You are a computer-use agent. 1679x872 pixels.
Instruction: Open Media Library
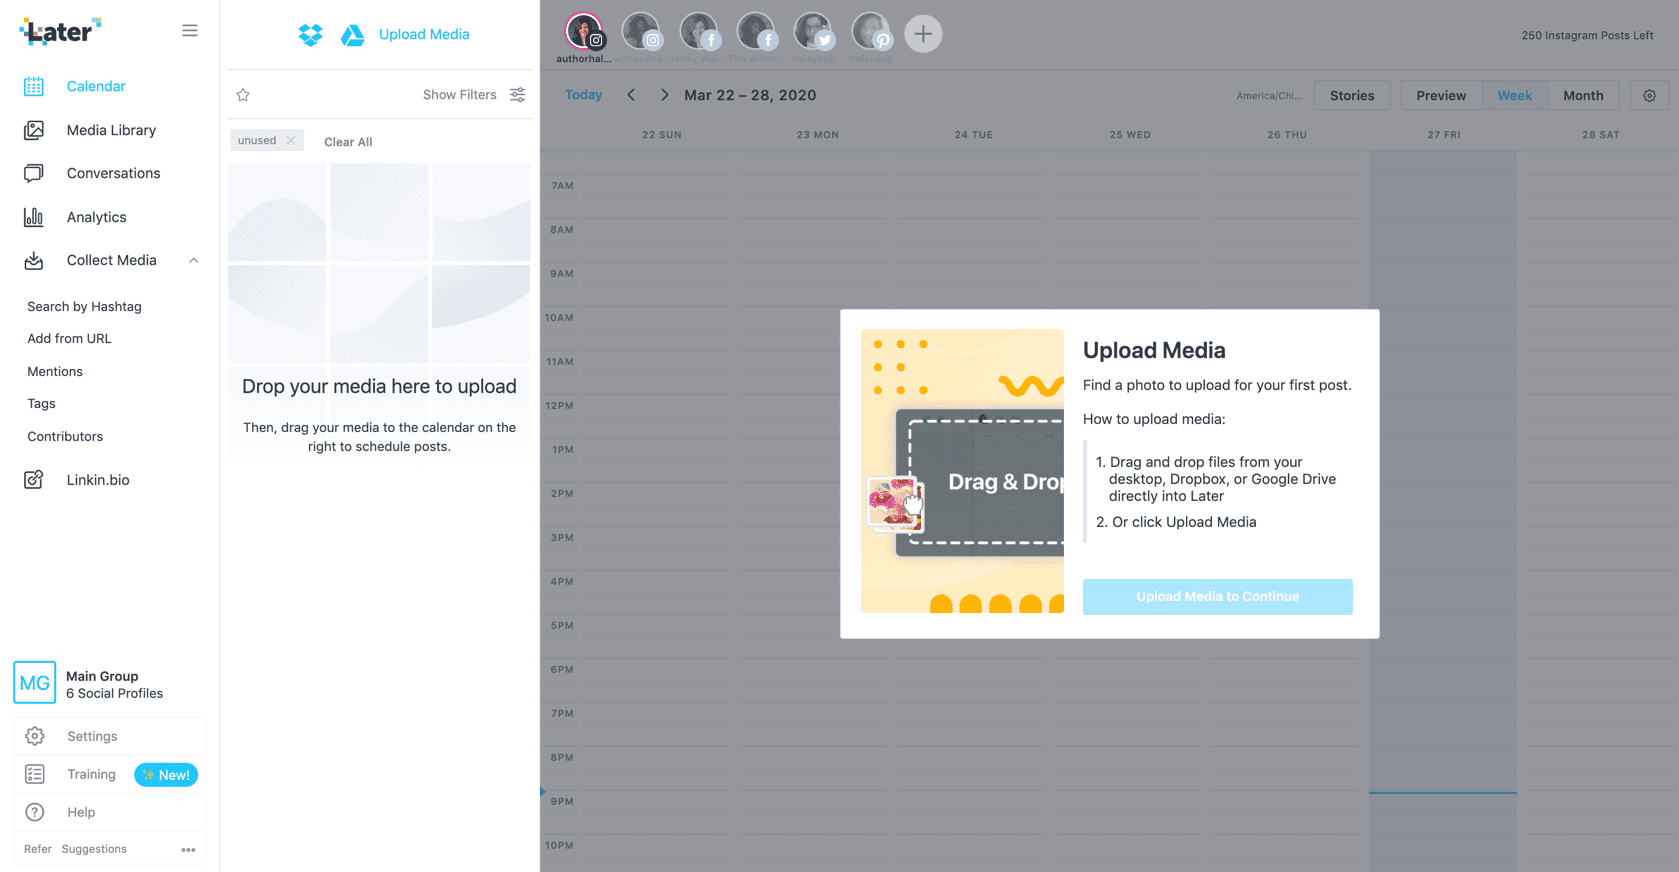(x=110, y=130)
